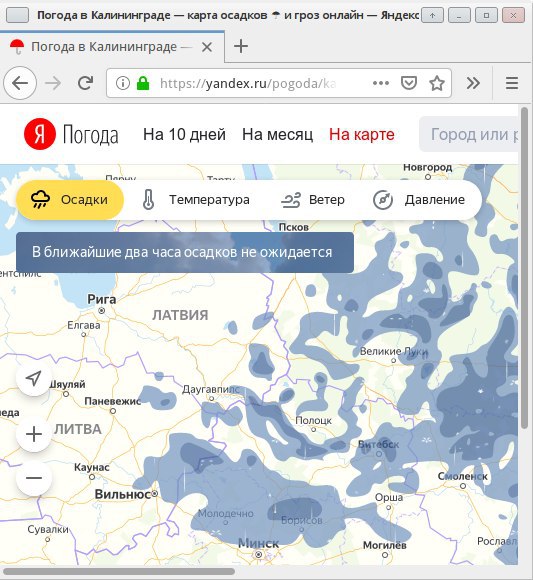Click Орша city label on map

point(389,498)
